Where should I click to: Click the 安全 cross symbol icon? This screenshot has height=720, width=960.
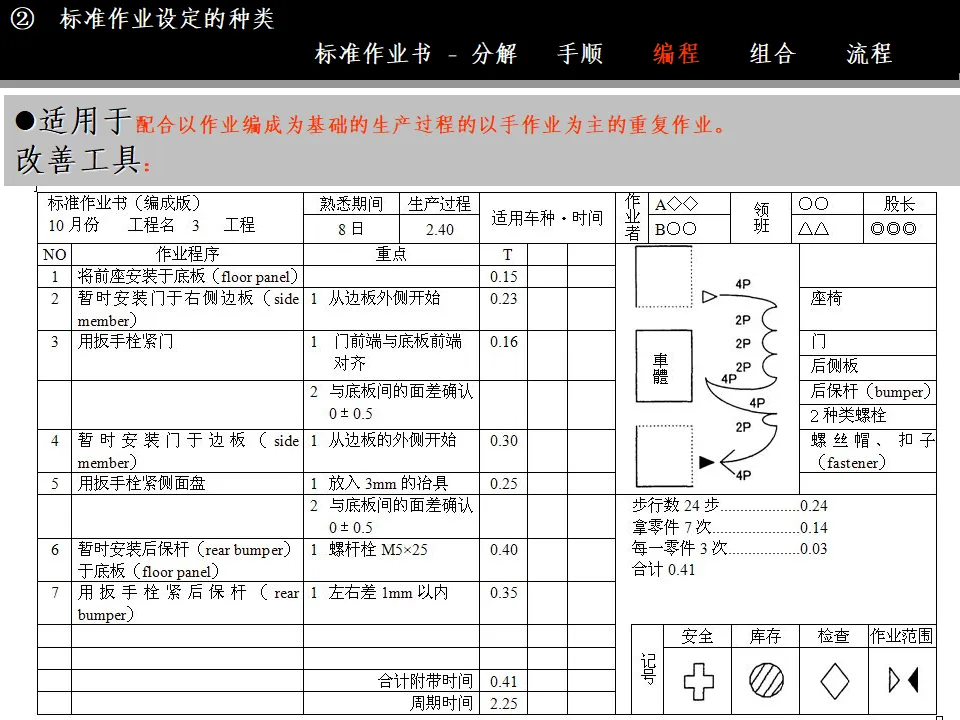point(698,681)
